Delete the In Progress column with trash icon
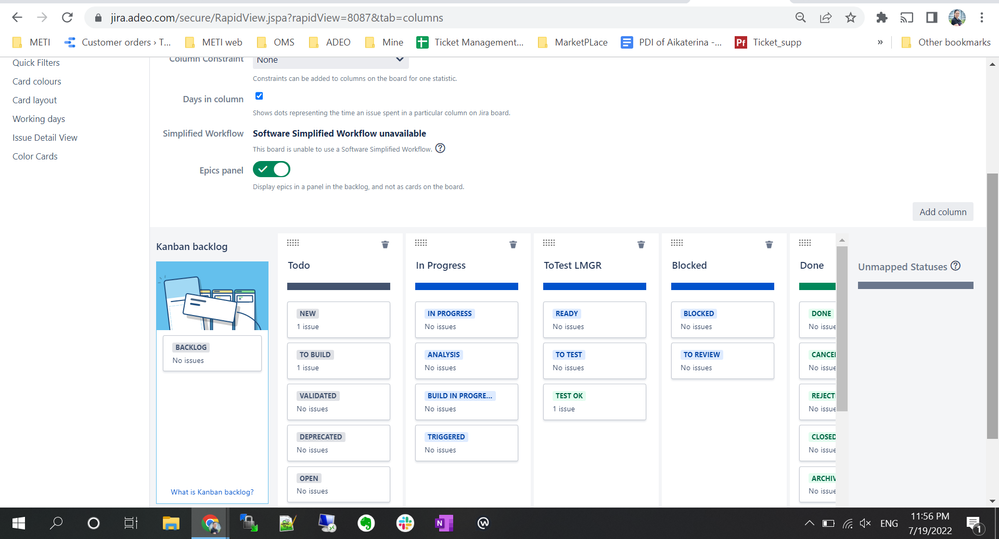Image resolution: width=999 pixels, height=539 pixels. [x=513, y=245]
